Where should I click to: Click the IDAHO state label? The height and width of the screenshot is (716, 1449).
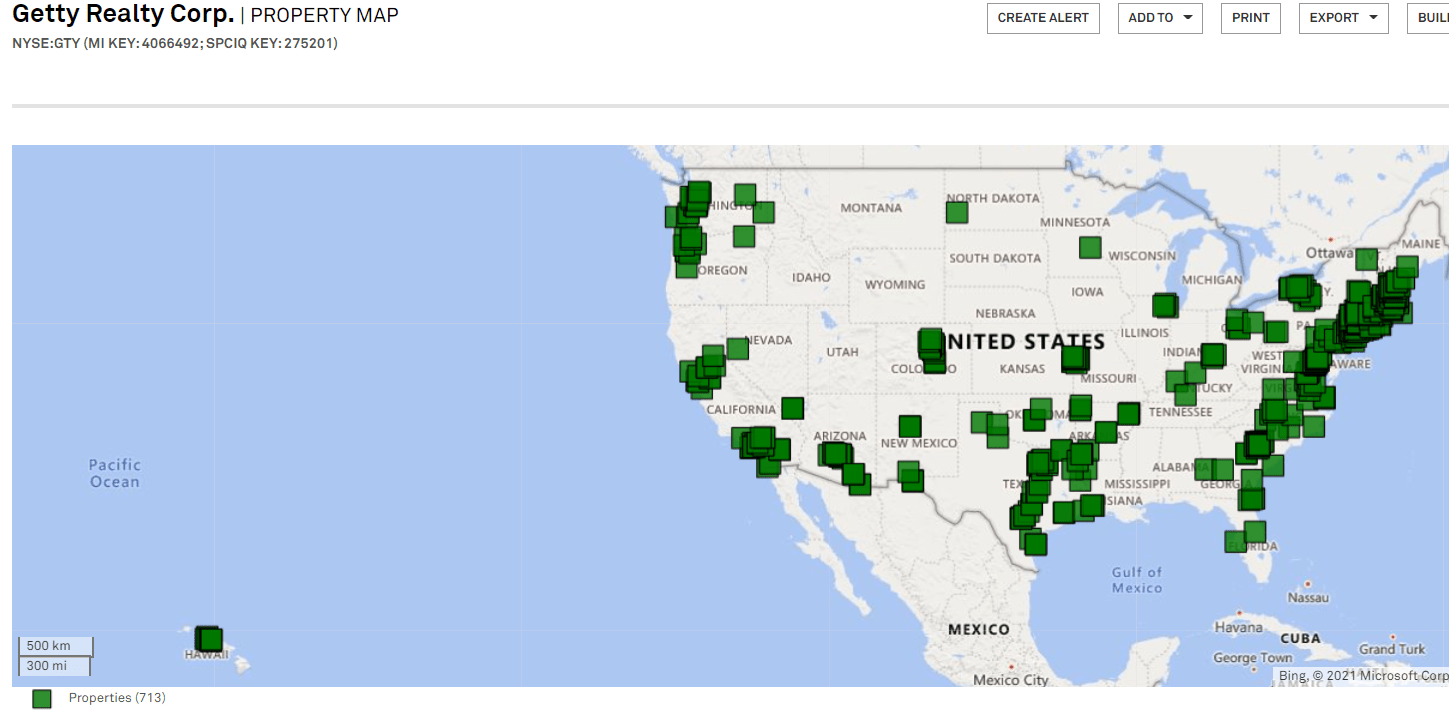point(811,277)
